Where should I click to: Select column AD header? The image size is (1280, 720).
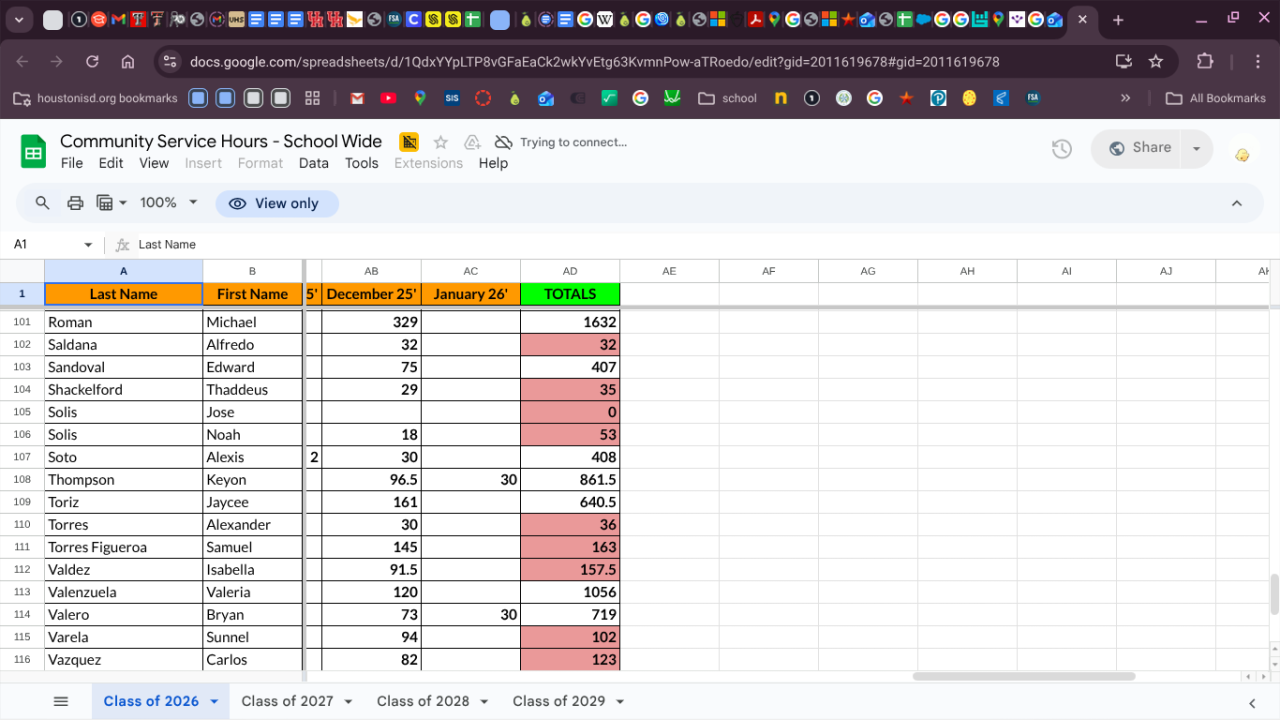click(x=570, y=271)
